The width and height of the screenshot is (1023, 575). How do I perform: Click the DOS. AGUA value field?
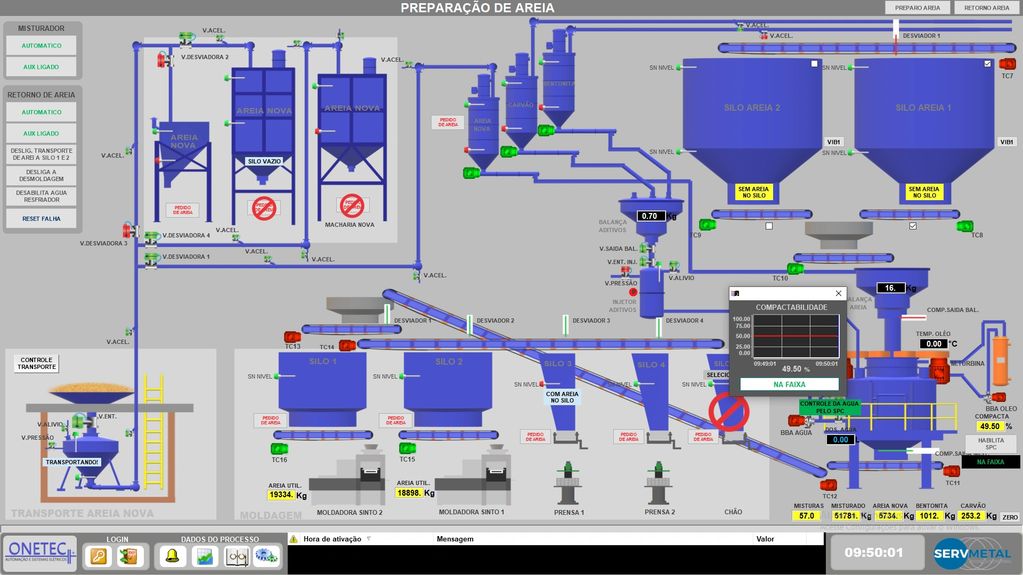click(840, 439)
